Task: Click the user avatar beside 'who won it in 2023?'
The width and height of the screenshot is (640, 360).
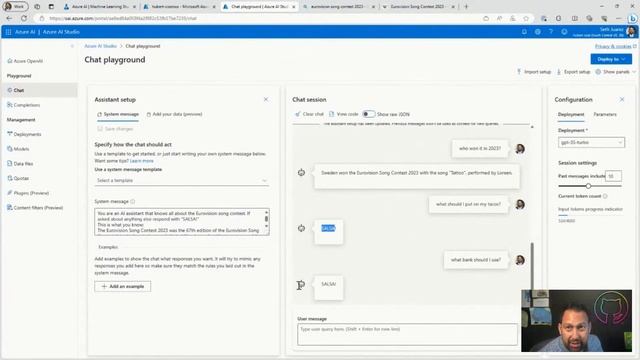Action: (x=520, y=149)
